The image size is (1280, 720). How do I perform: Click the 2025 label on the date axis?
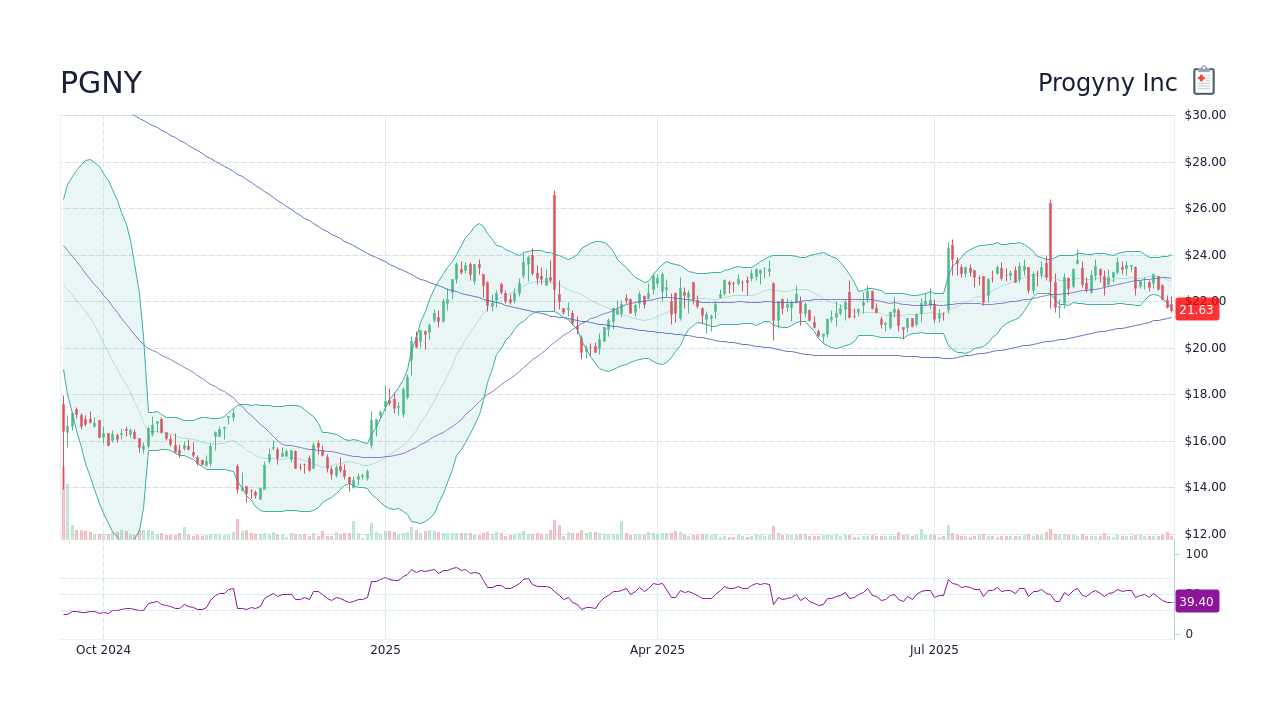tap(384, 649)
